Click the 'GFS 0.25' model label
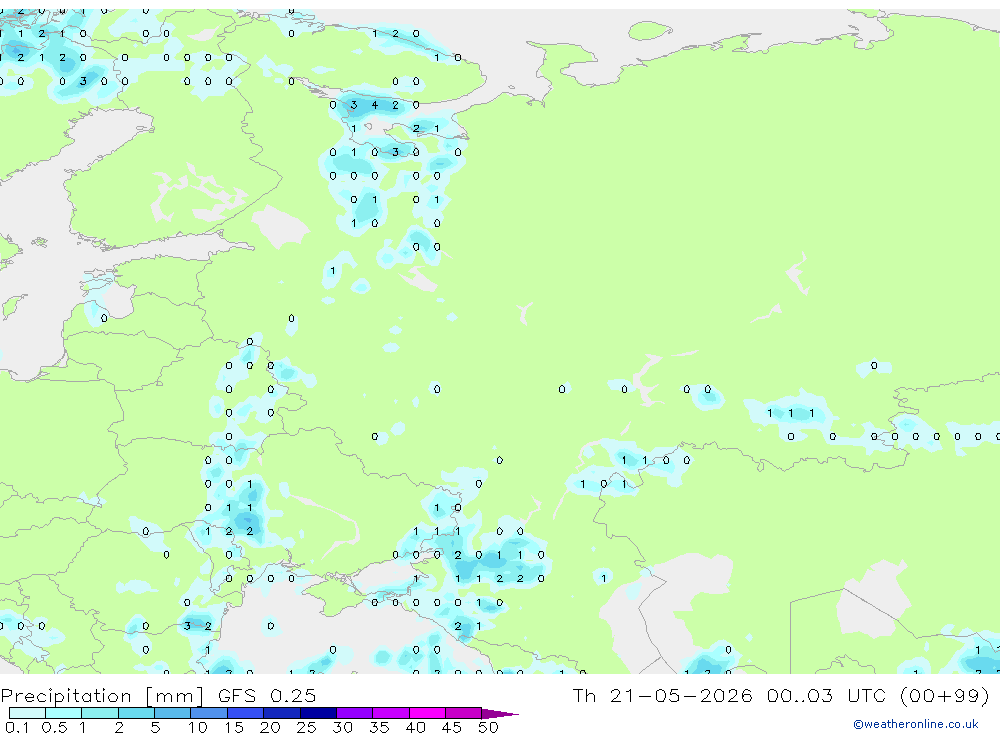The width and height of the screenshot is (1000, 733). click(x=267, y=695)
